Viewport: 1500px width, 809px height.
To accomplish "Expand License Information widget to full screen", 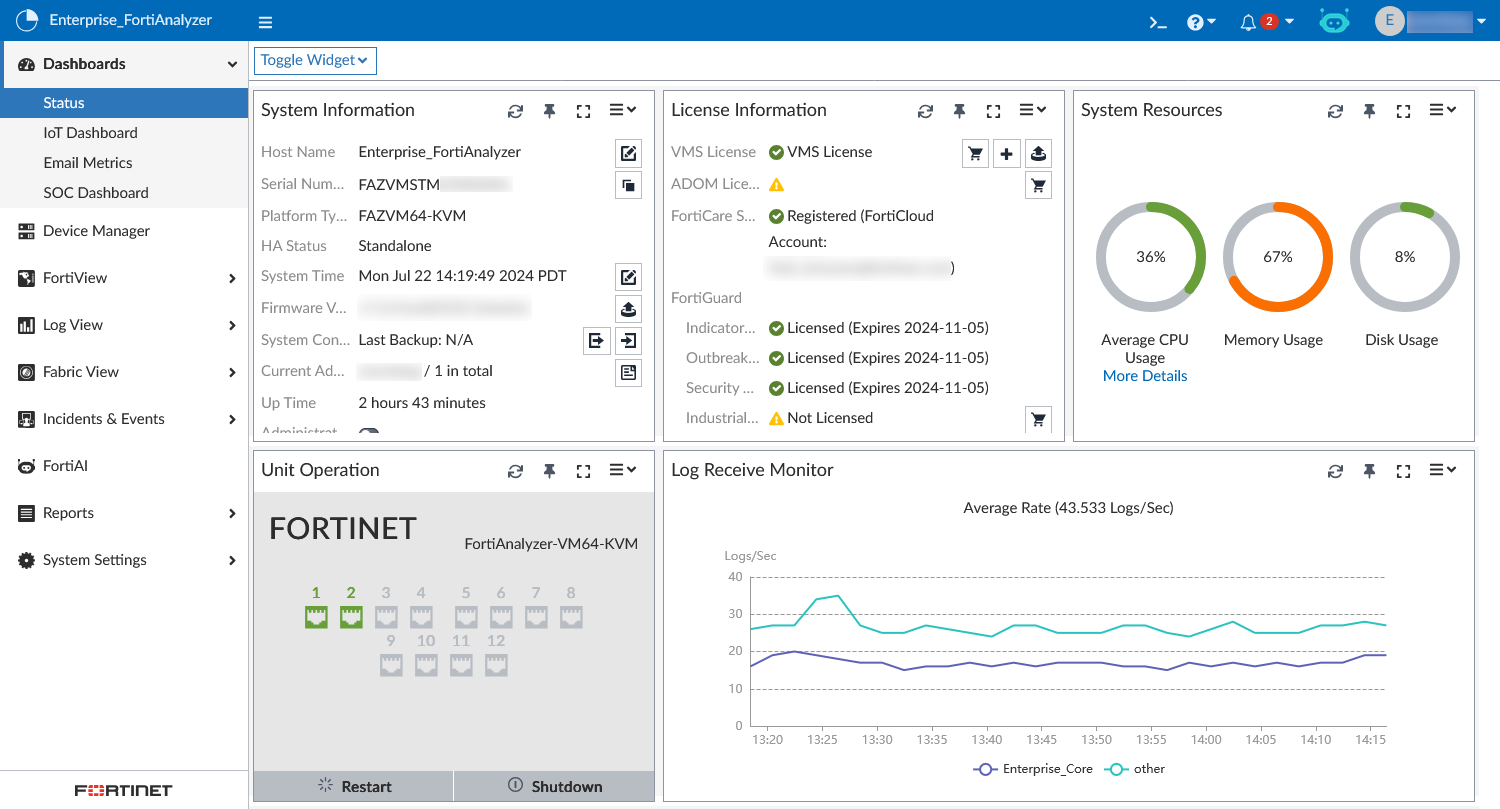I will [993, 110].
